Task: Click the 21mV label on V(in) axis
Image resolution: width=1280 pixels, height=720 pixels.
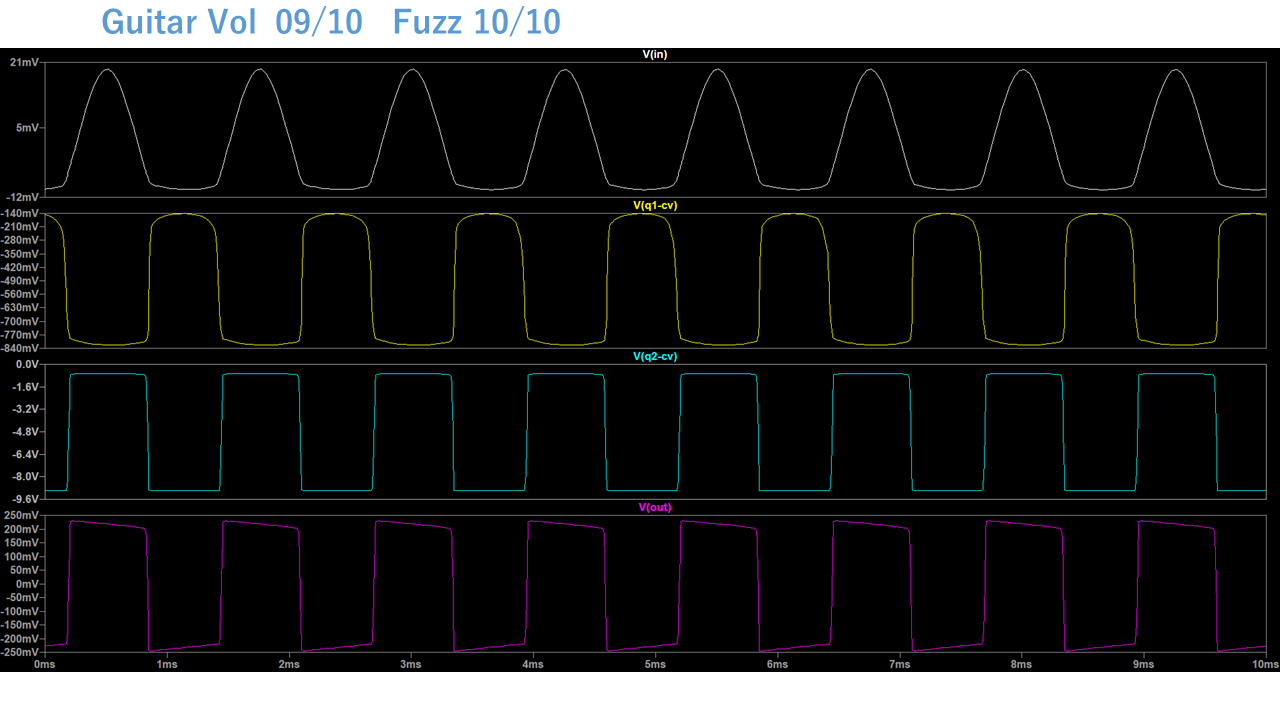Action: click(24, 63)
